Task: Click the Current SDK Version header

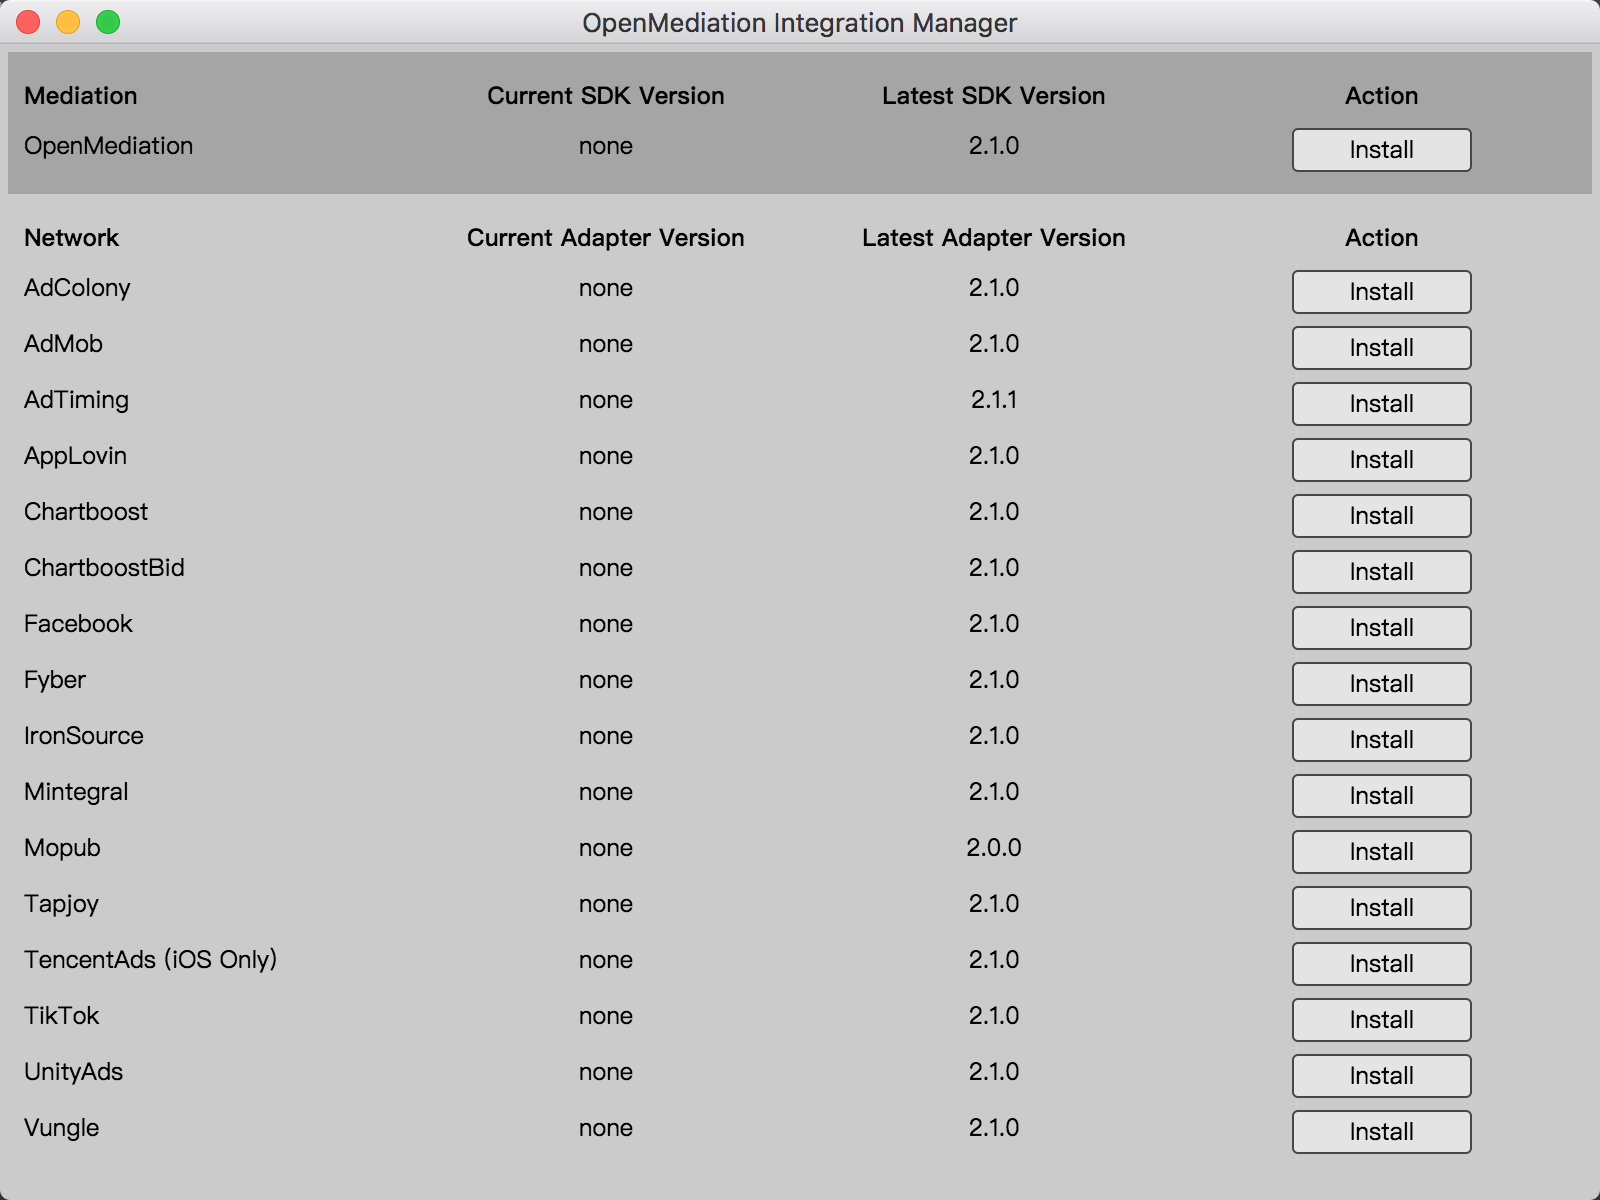Action: (606, 96)
